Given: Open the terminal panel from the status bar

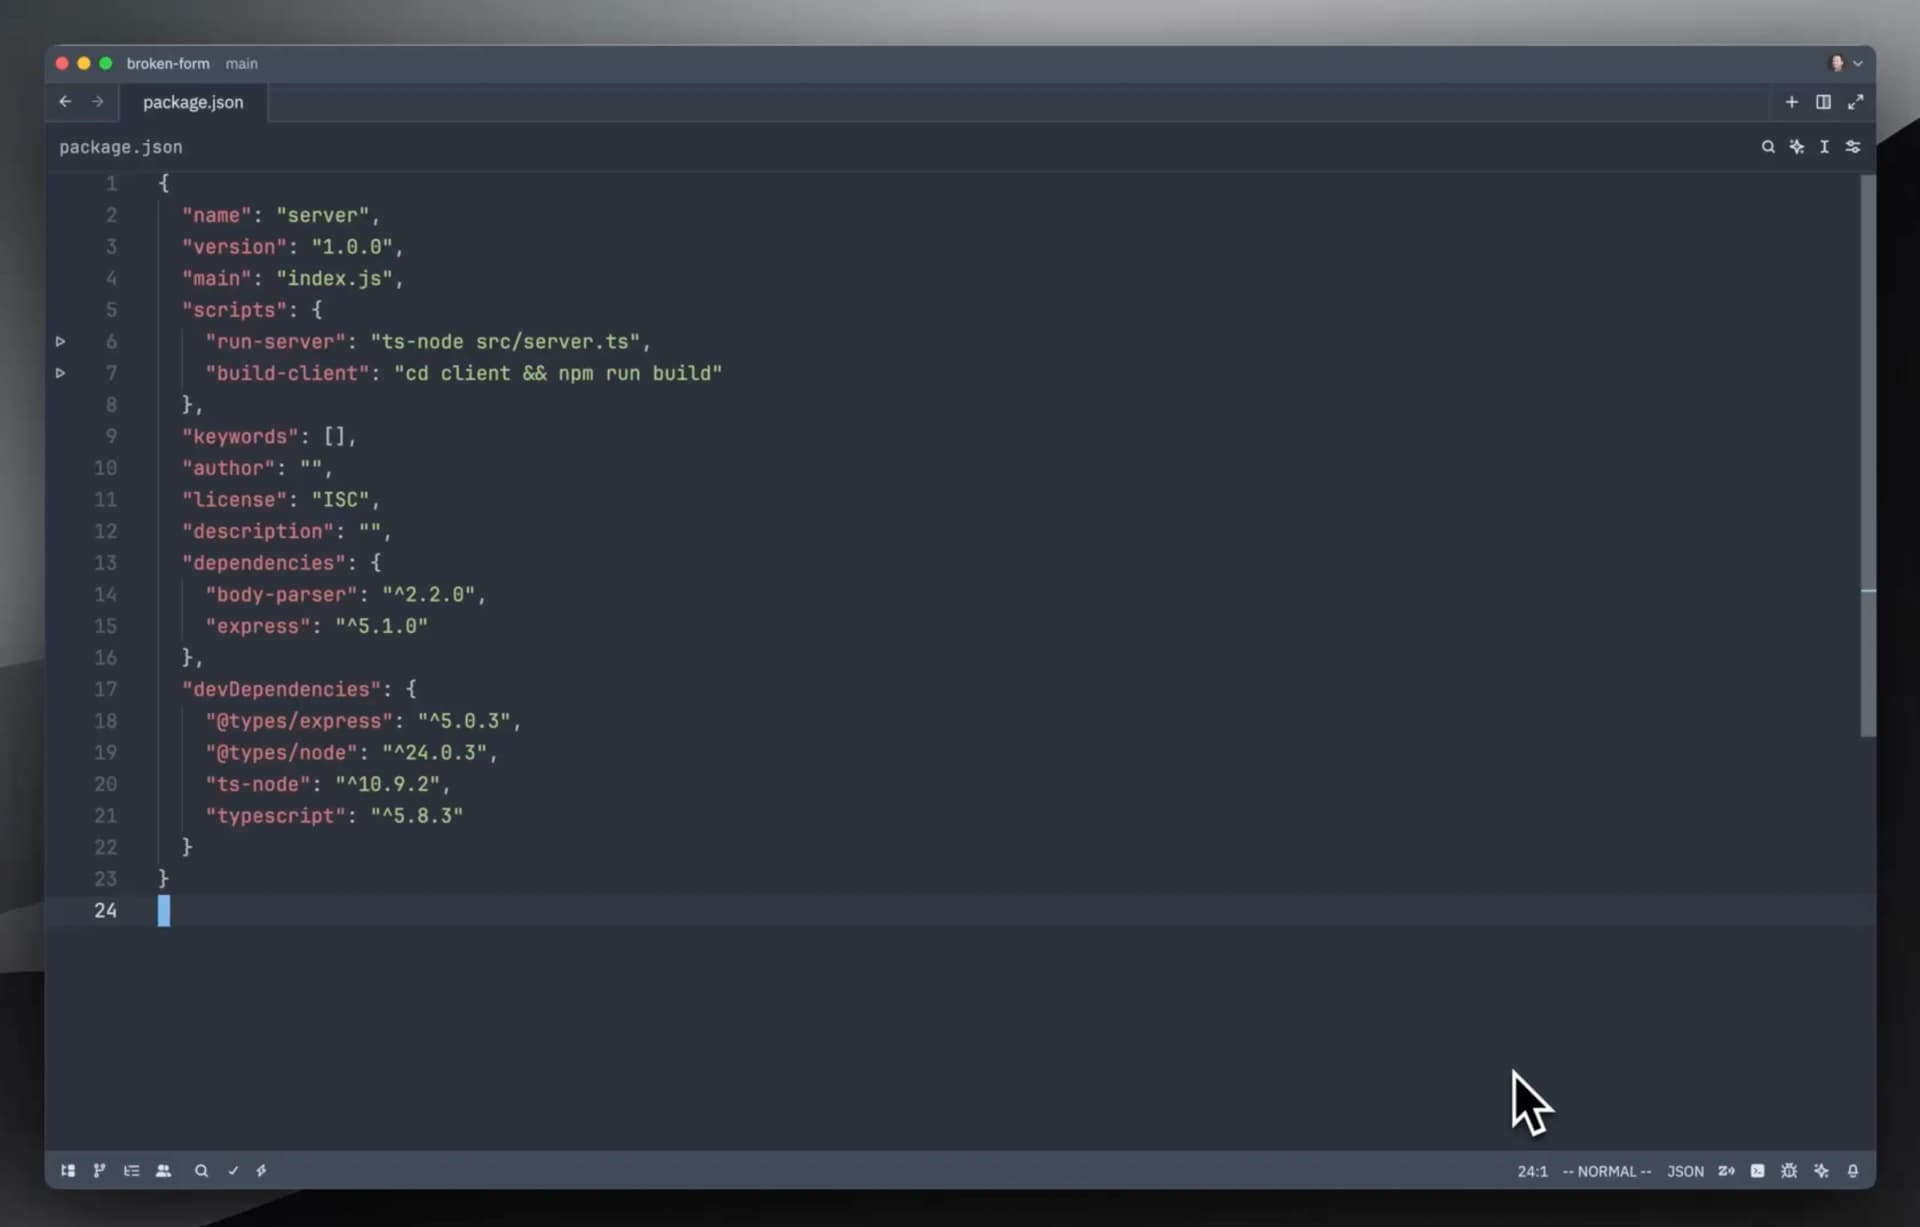Looking at the screenshot, I should 1757,1171.
